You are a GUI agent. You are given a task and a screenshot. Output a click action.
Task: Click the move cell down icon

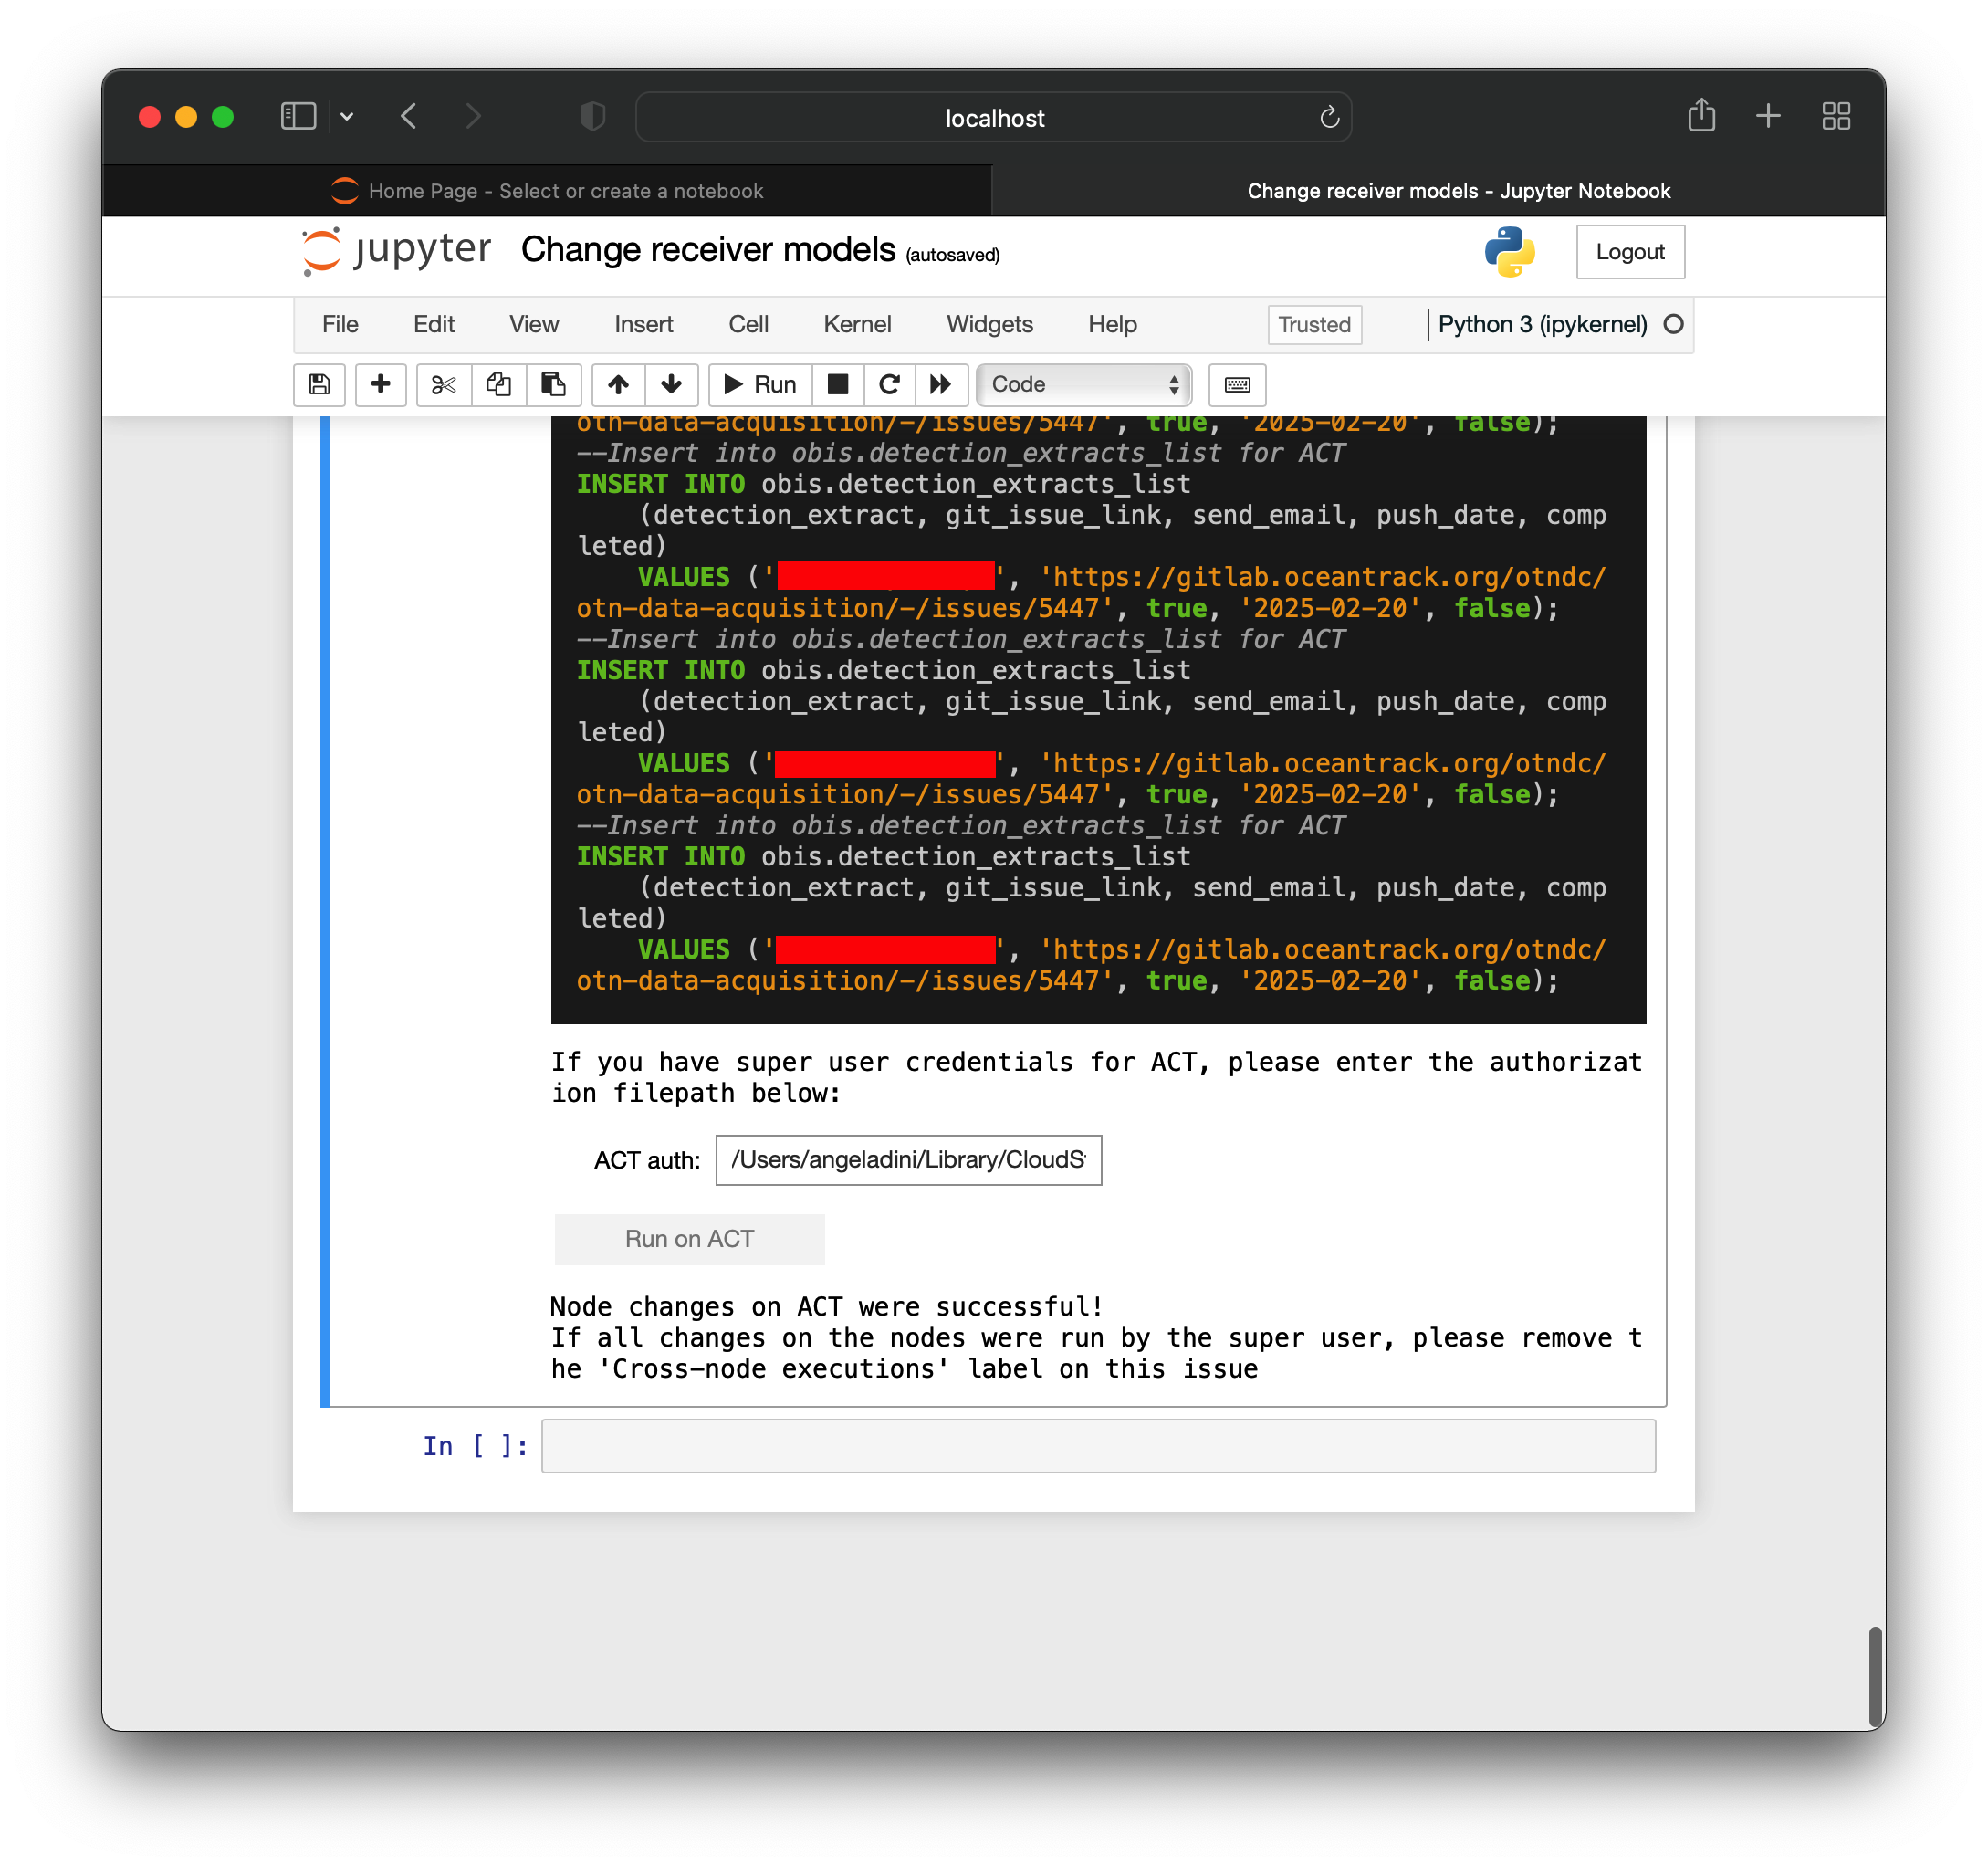(x=674, y=384)
